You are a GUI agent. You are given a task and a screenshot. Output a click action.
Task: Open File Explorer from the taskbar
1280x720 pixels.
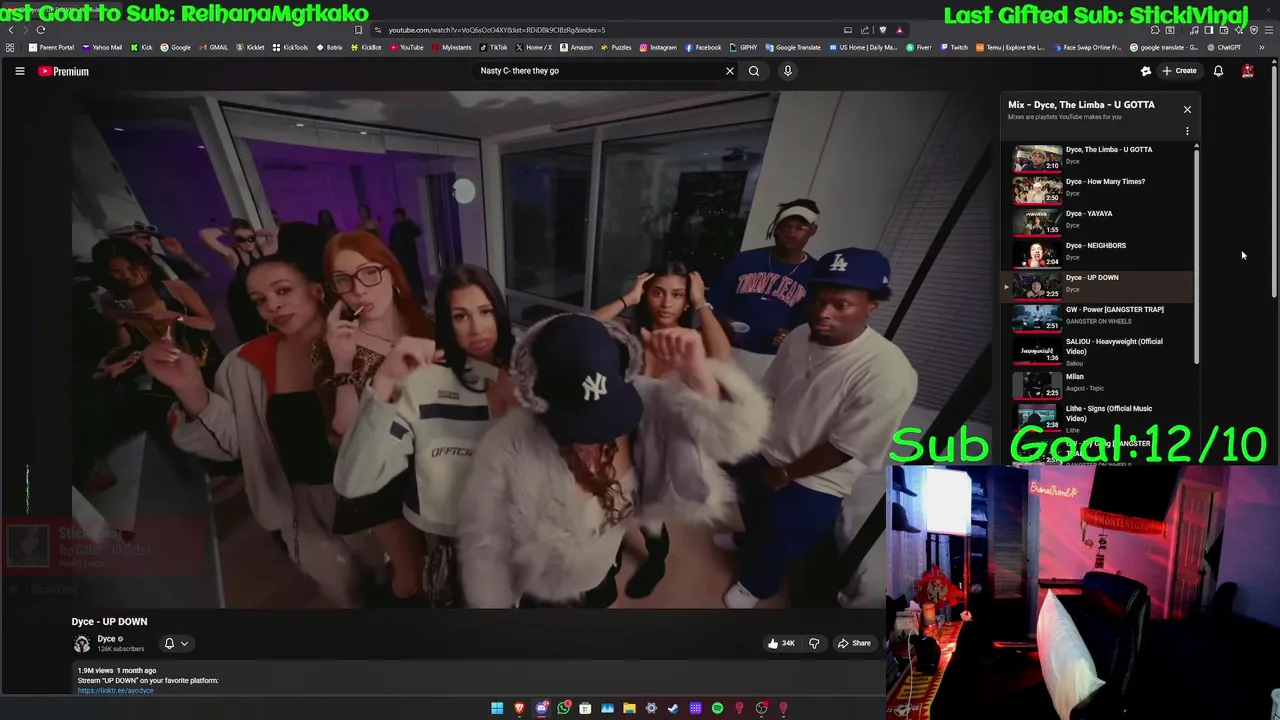click(x=629, y=708)
